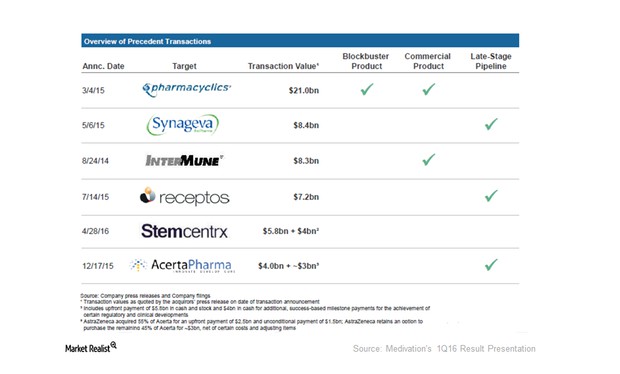Image resolution: width=620 pixels, height=374 pixels.
Task: Click the Annc. Date column header
Action: tap(103, 66)
